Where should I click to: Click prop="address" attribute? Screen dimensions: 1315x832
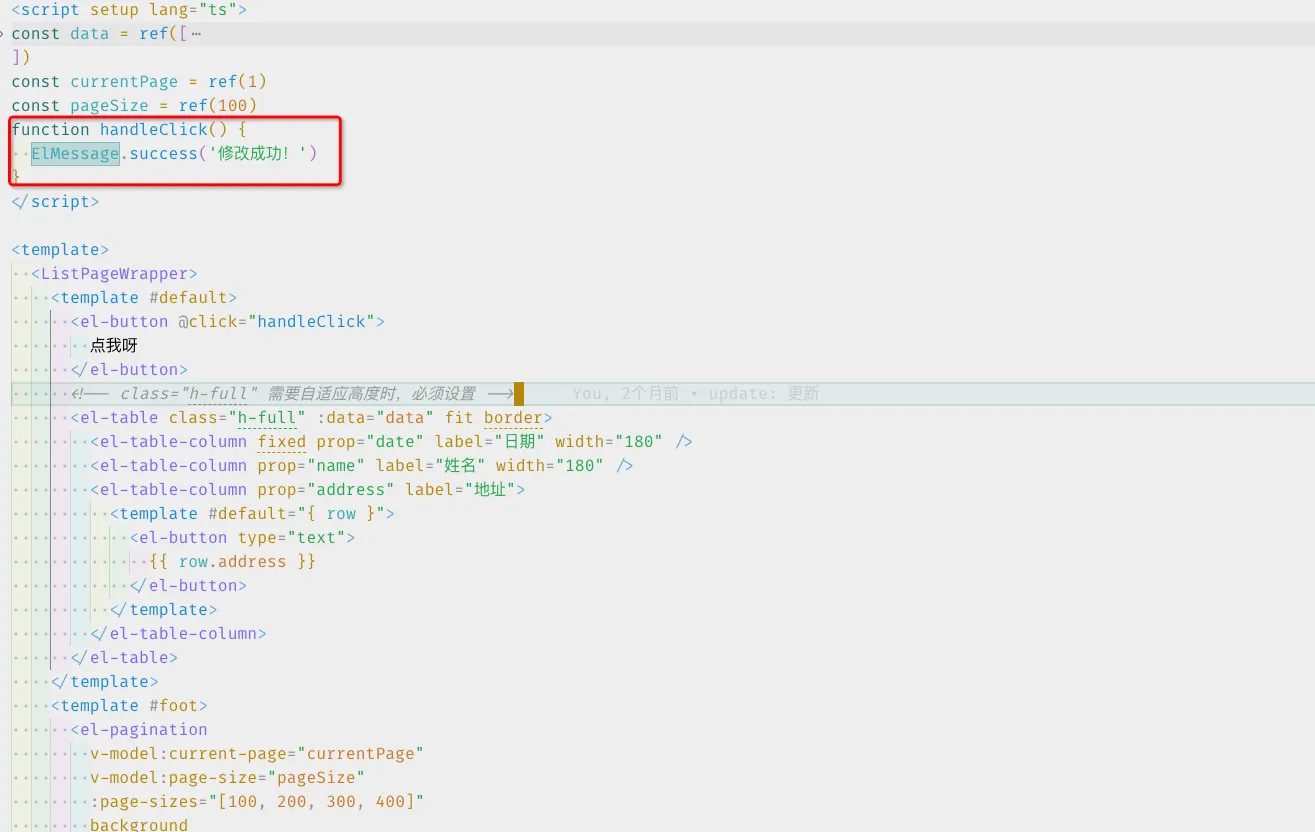click(326, 490)
